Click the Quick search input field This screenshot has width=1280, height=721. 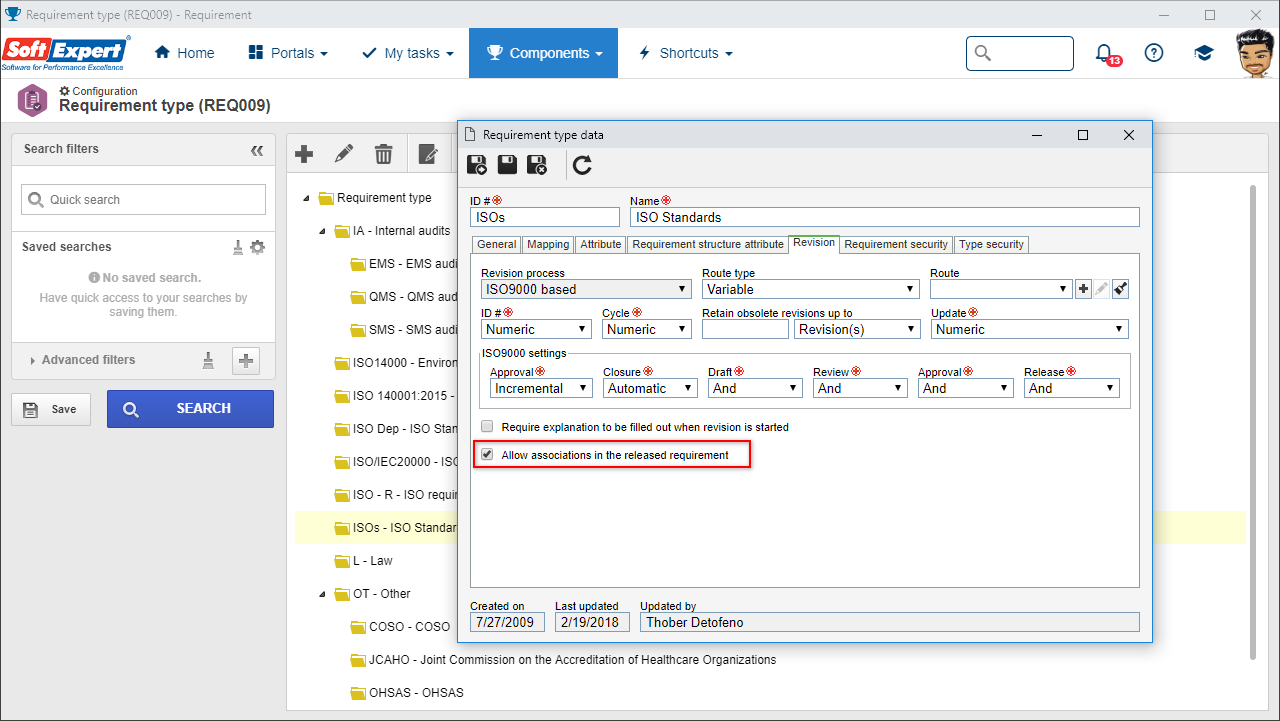pyautogui.click(x=144, y=200)
